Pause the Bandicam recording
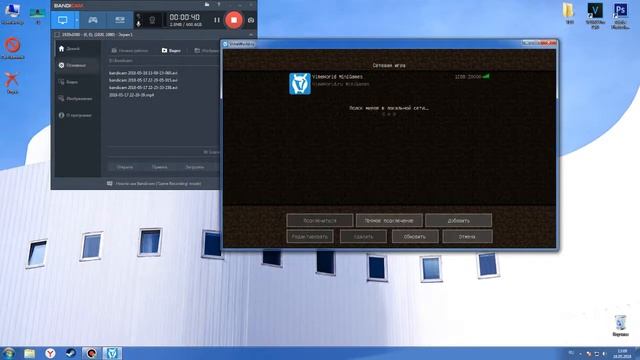Viewport: 640px width, 360px height. click(217, 20)
